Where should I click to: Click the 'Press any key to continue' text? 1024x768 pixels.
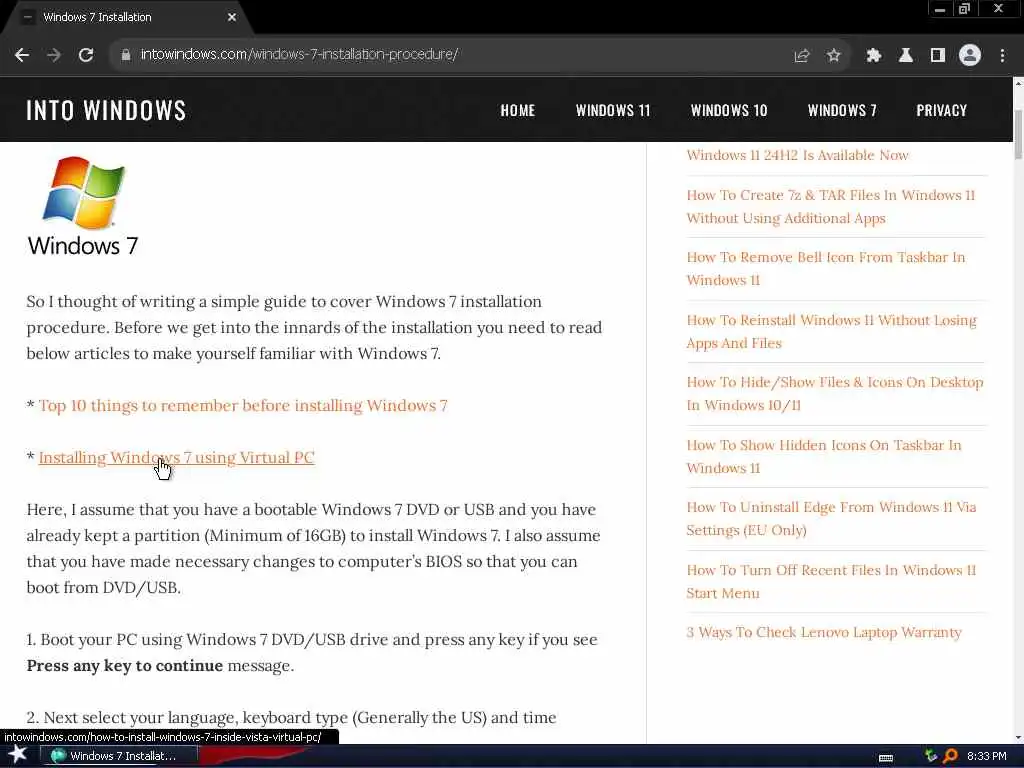(125, 665)
